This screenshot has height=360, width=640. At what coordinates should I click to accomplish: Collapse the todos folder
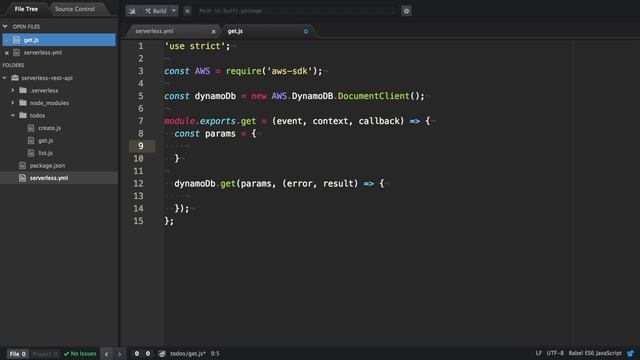click(x=13, y=116)
